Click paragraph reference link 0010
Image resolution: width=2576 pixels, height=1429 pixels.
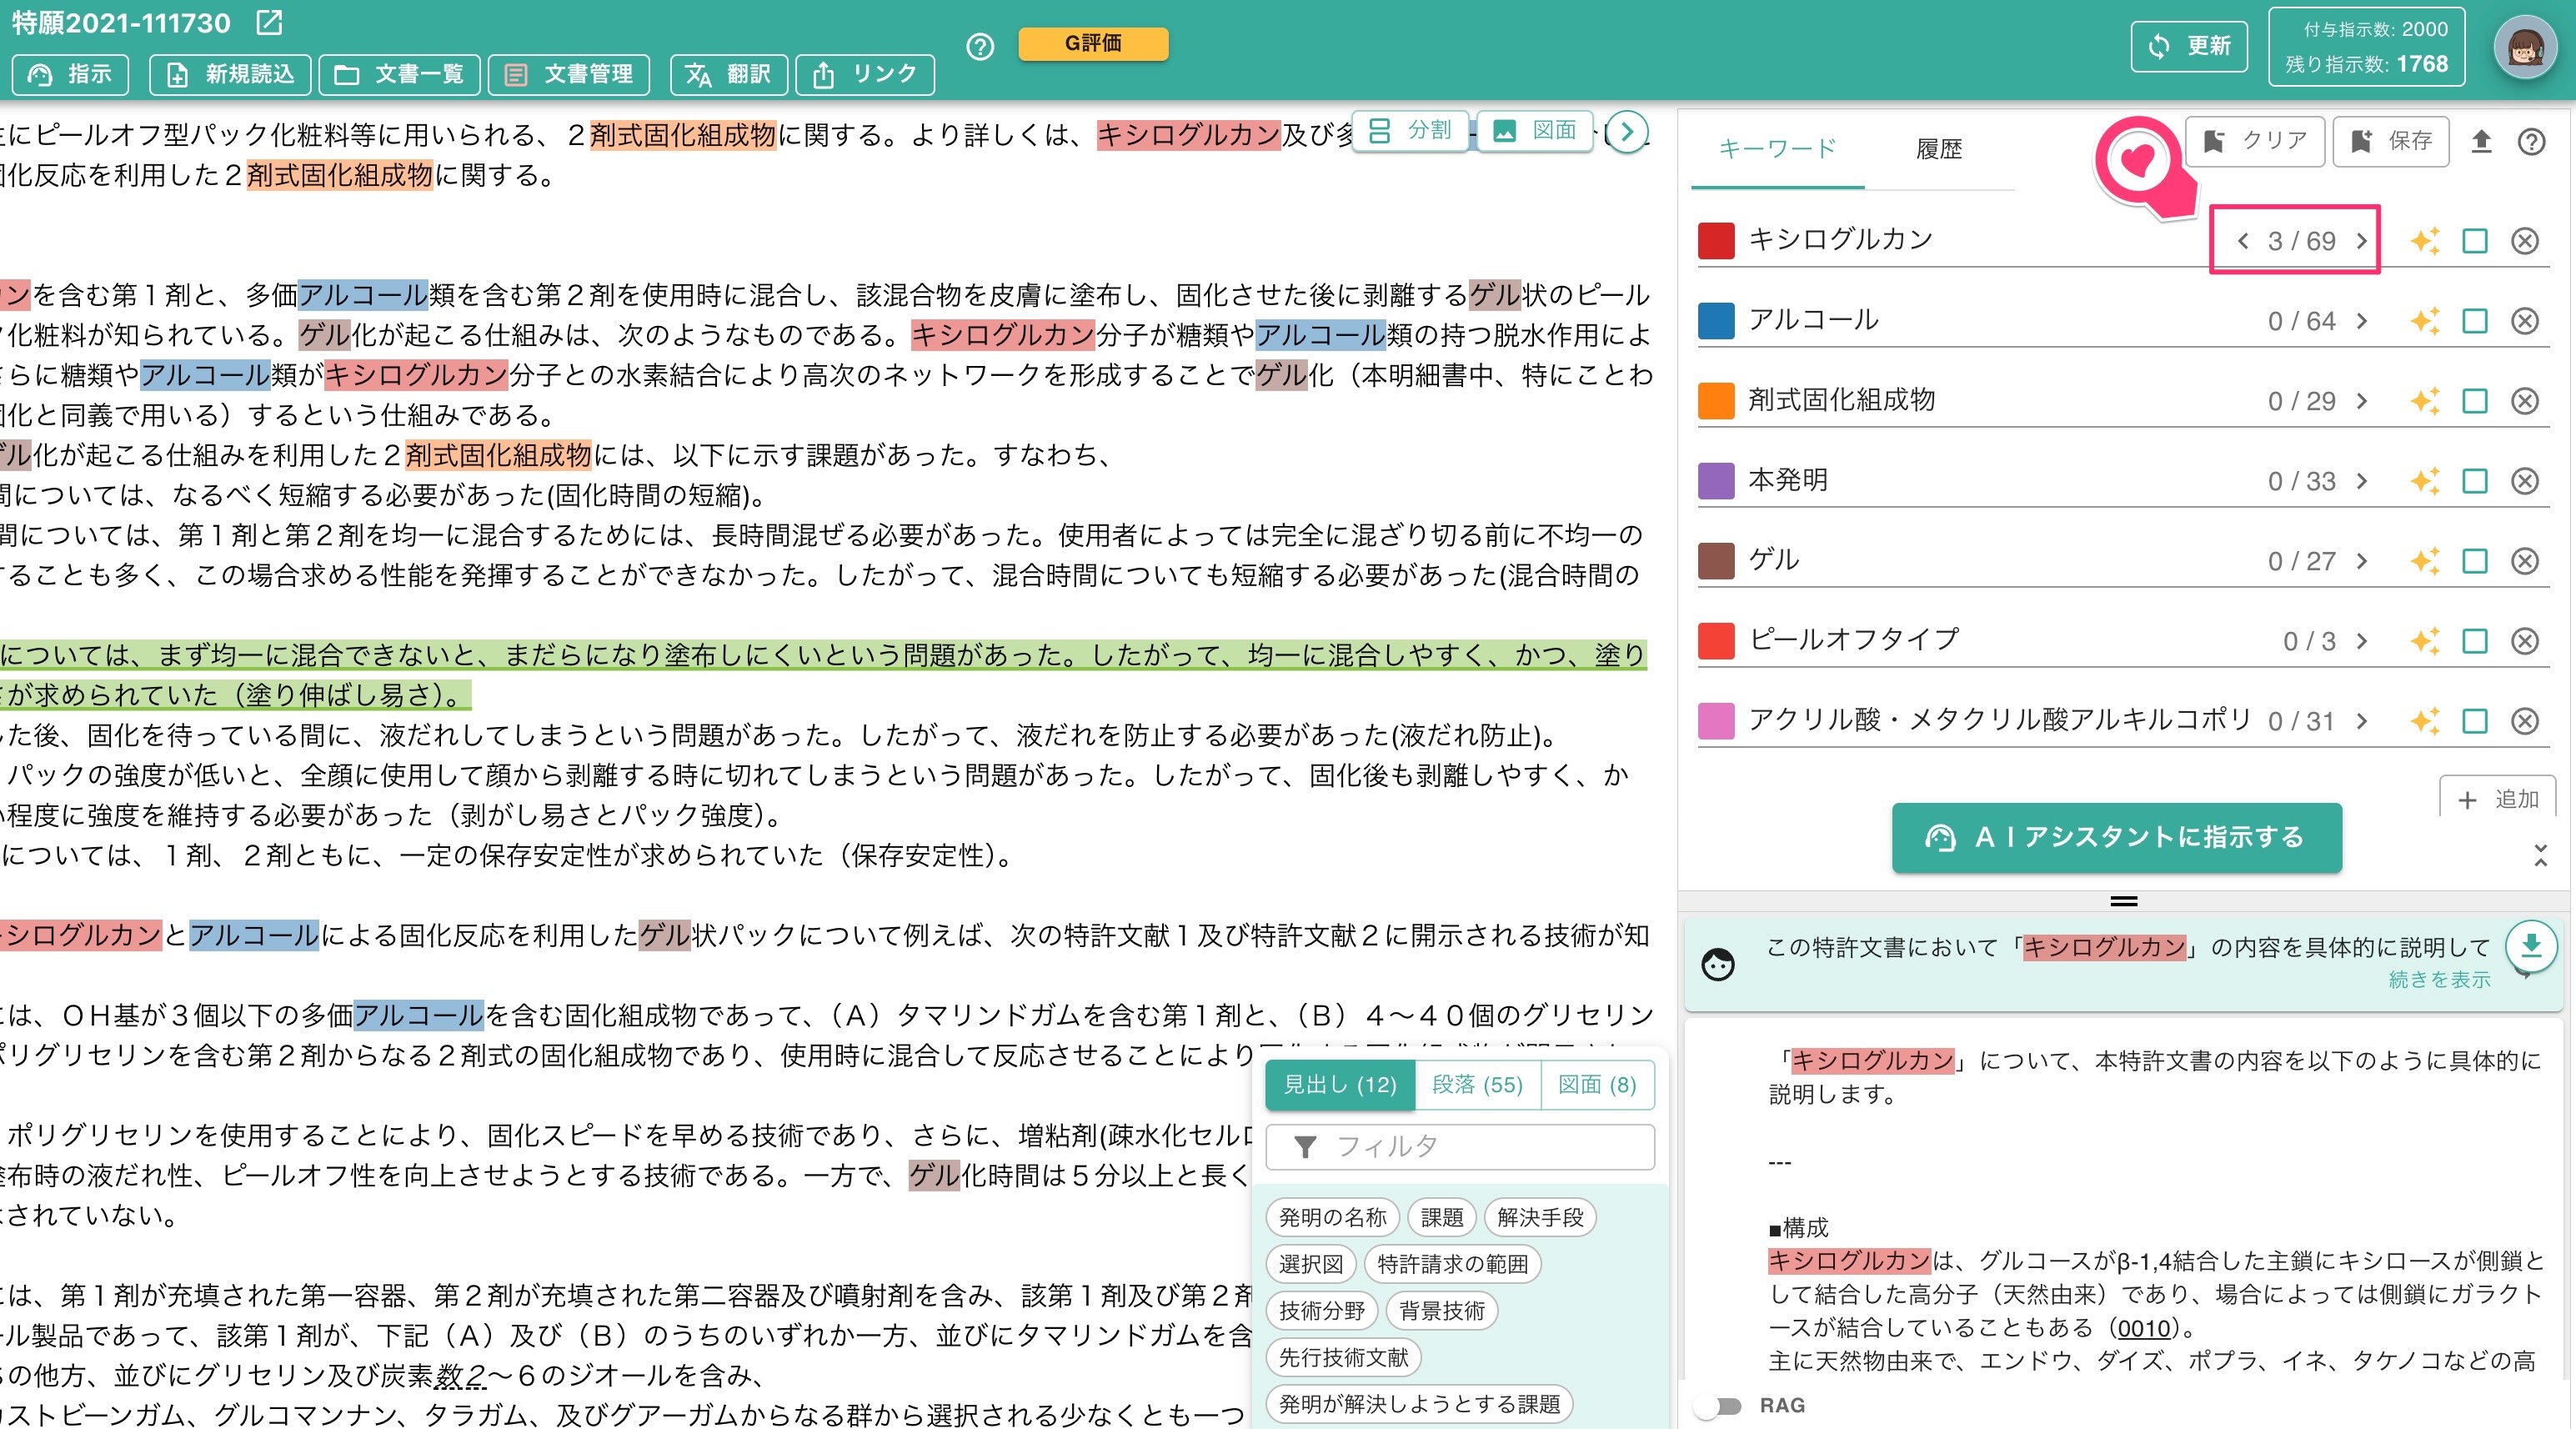[2144, 1328]
